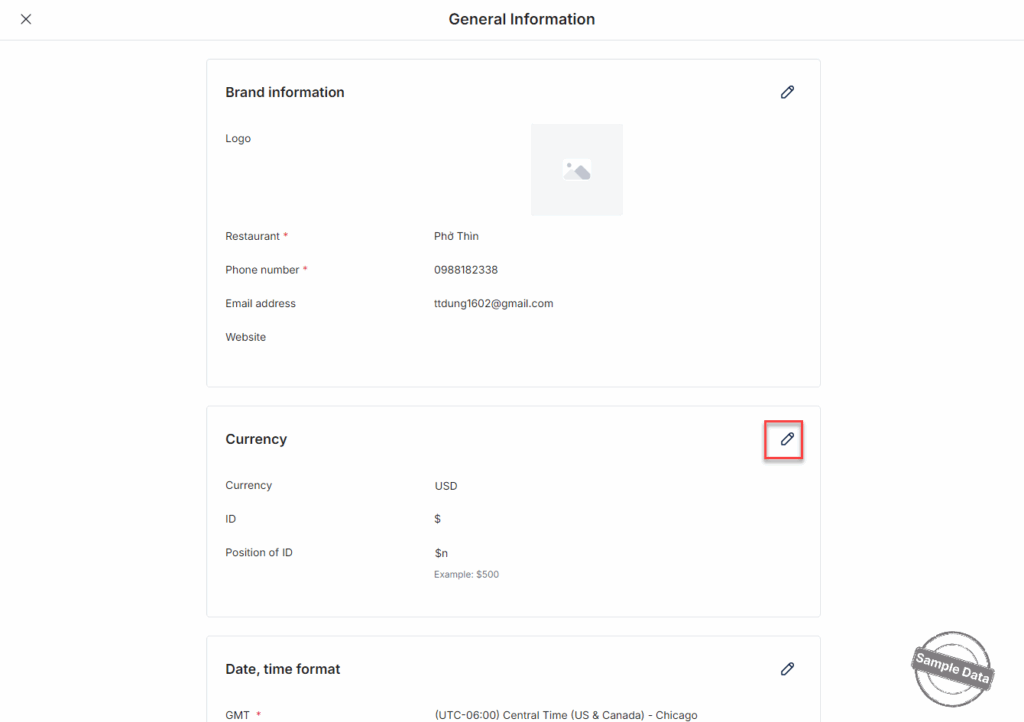Click the Position of ID label

tap(259, 552)
